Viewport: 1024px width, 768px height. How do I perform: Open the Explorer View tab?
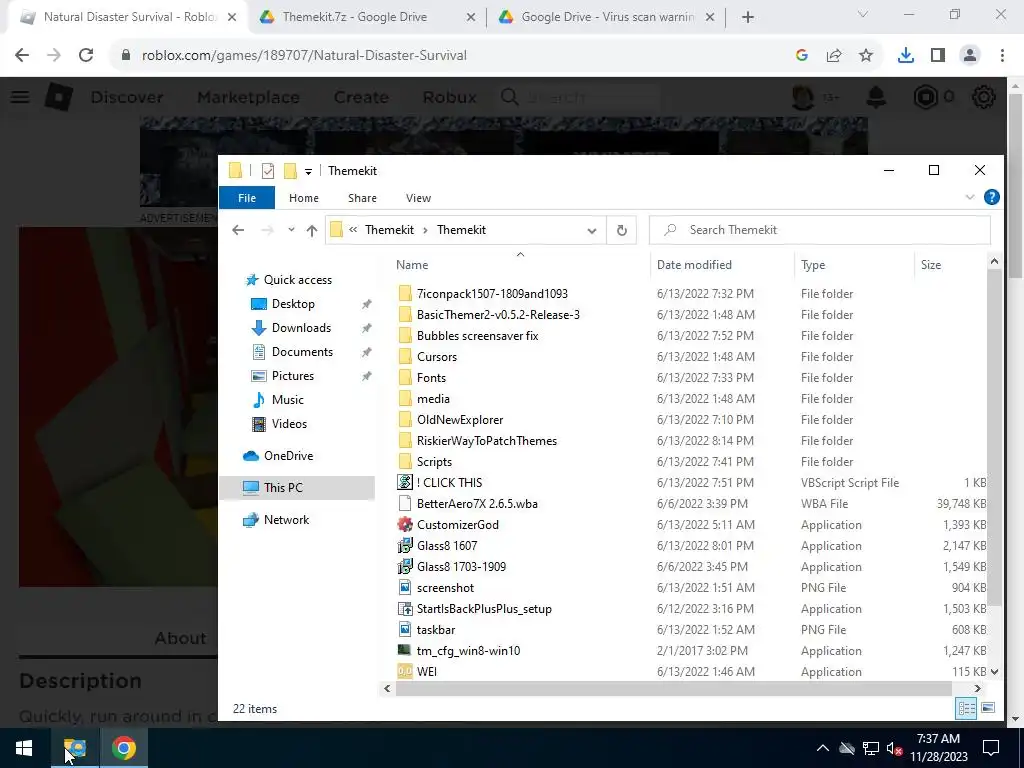(x=418, y=198)
